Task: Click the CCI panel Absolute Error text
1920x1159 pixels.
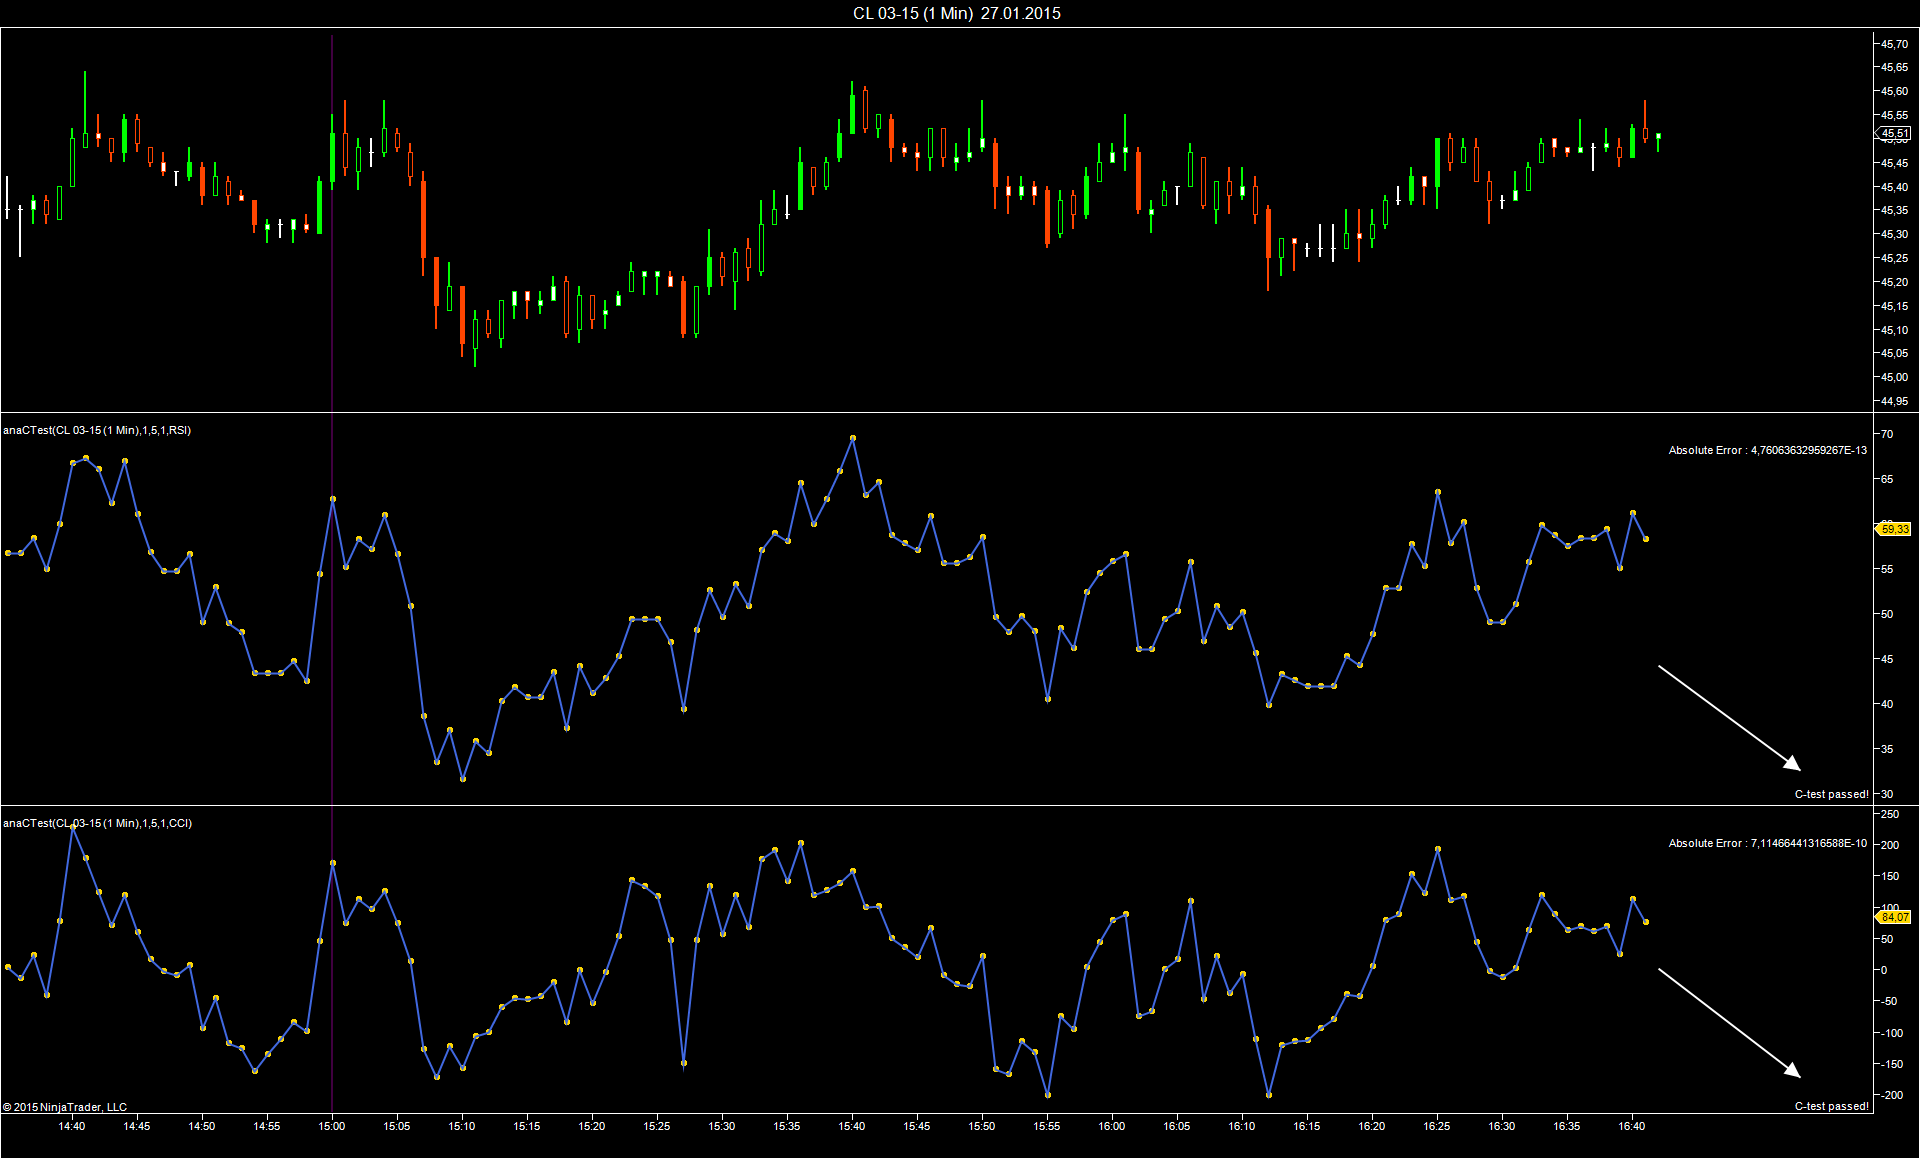Action: (x=1767, y=843)
